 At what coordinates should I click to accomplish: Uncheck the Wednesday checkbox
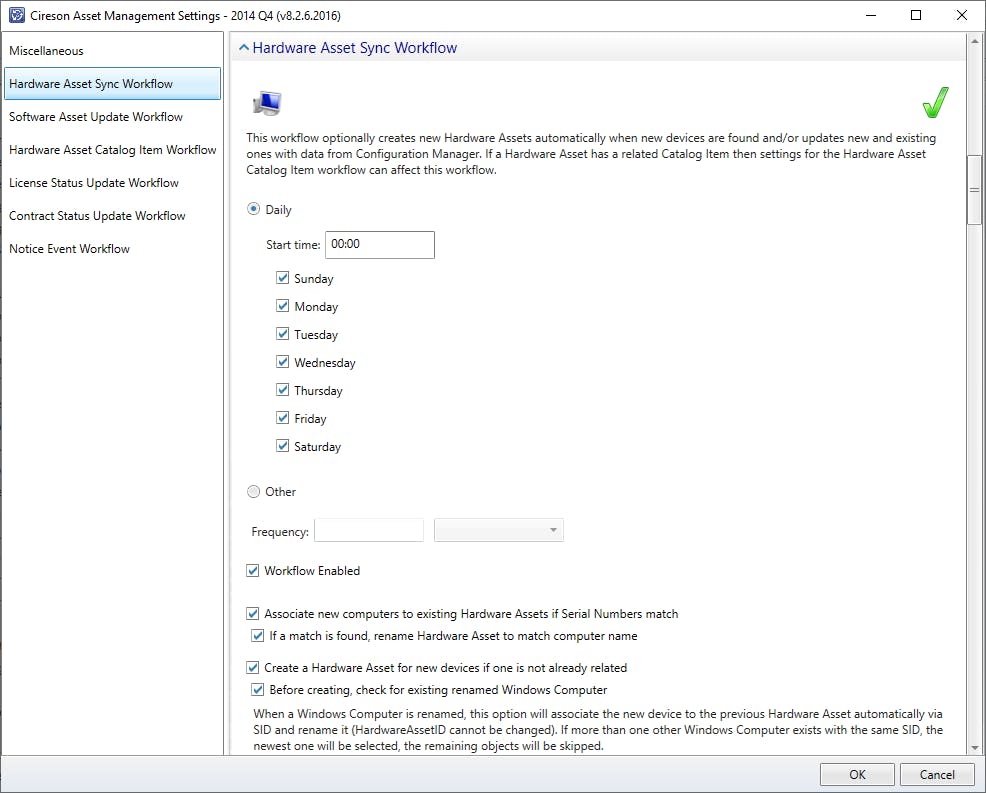tap(283, 362)
